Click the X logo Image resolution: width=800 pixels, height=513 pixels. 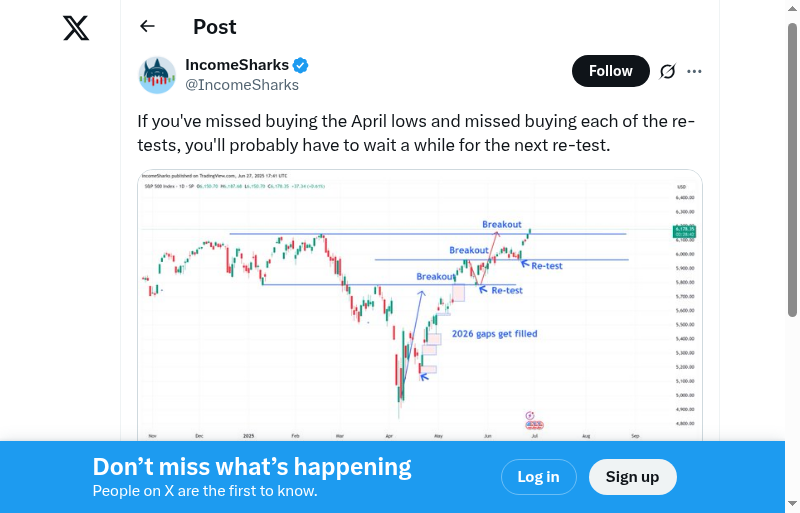tap(76, 28)
